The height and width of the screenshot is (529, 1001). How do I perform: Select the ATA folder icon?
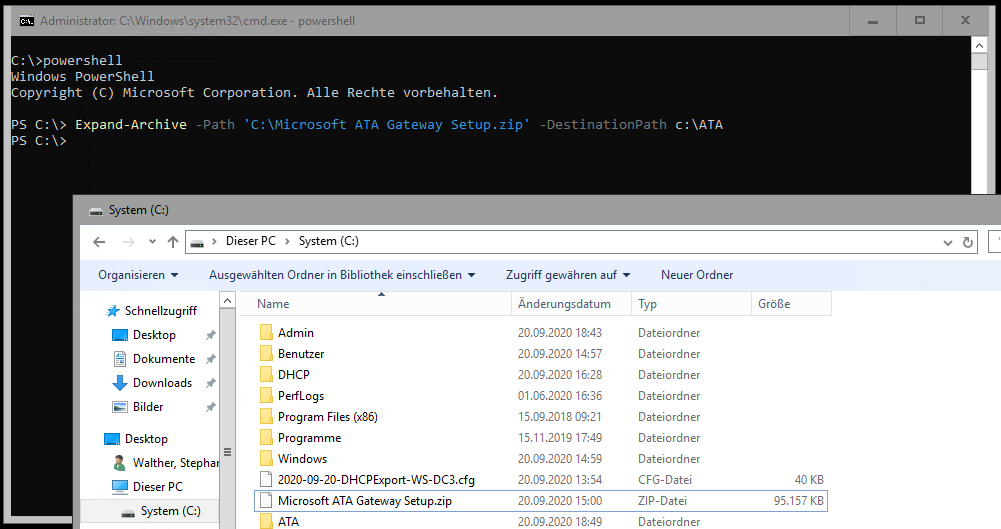point(266,522)
